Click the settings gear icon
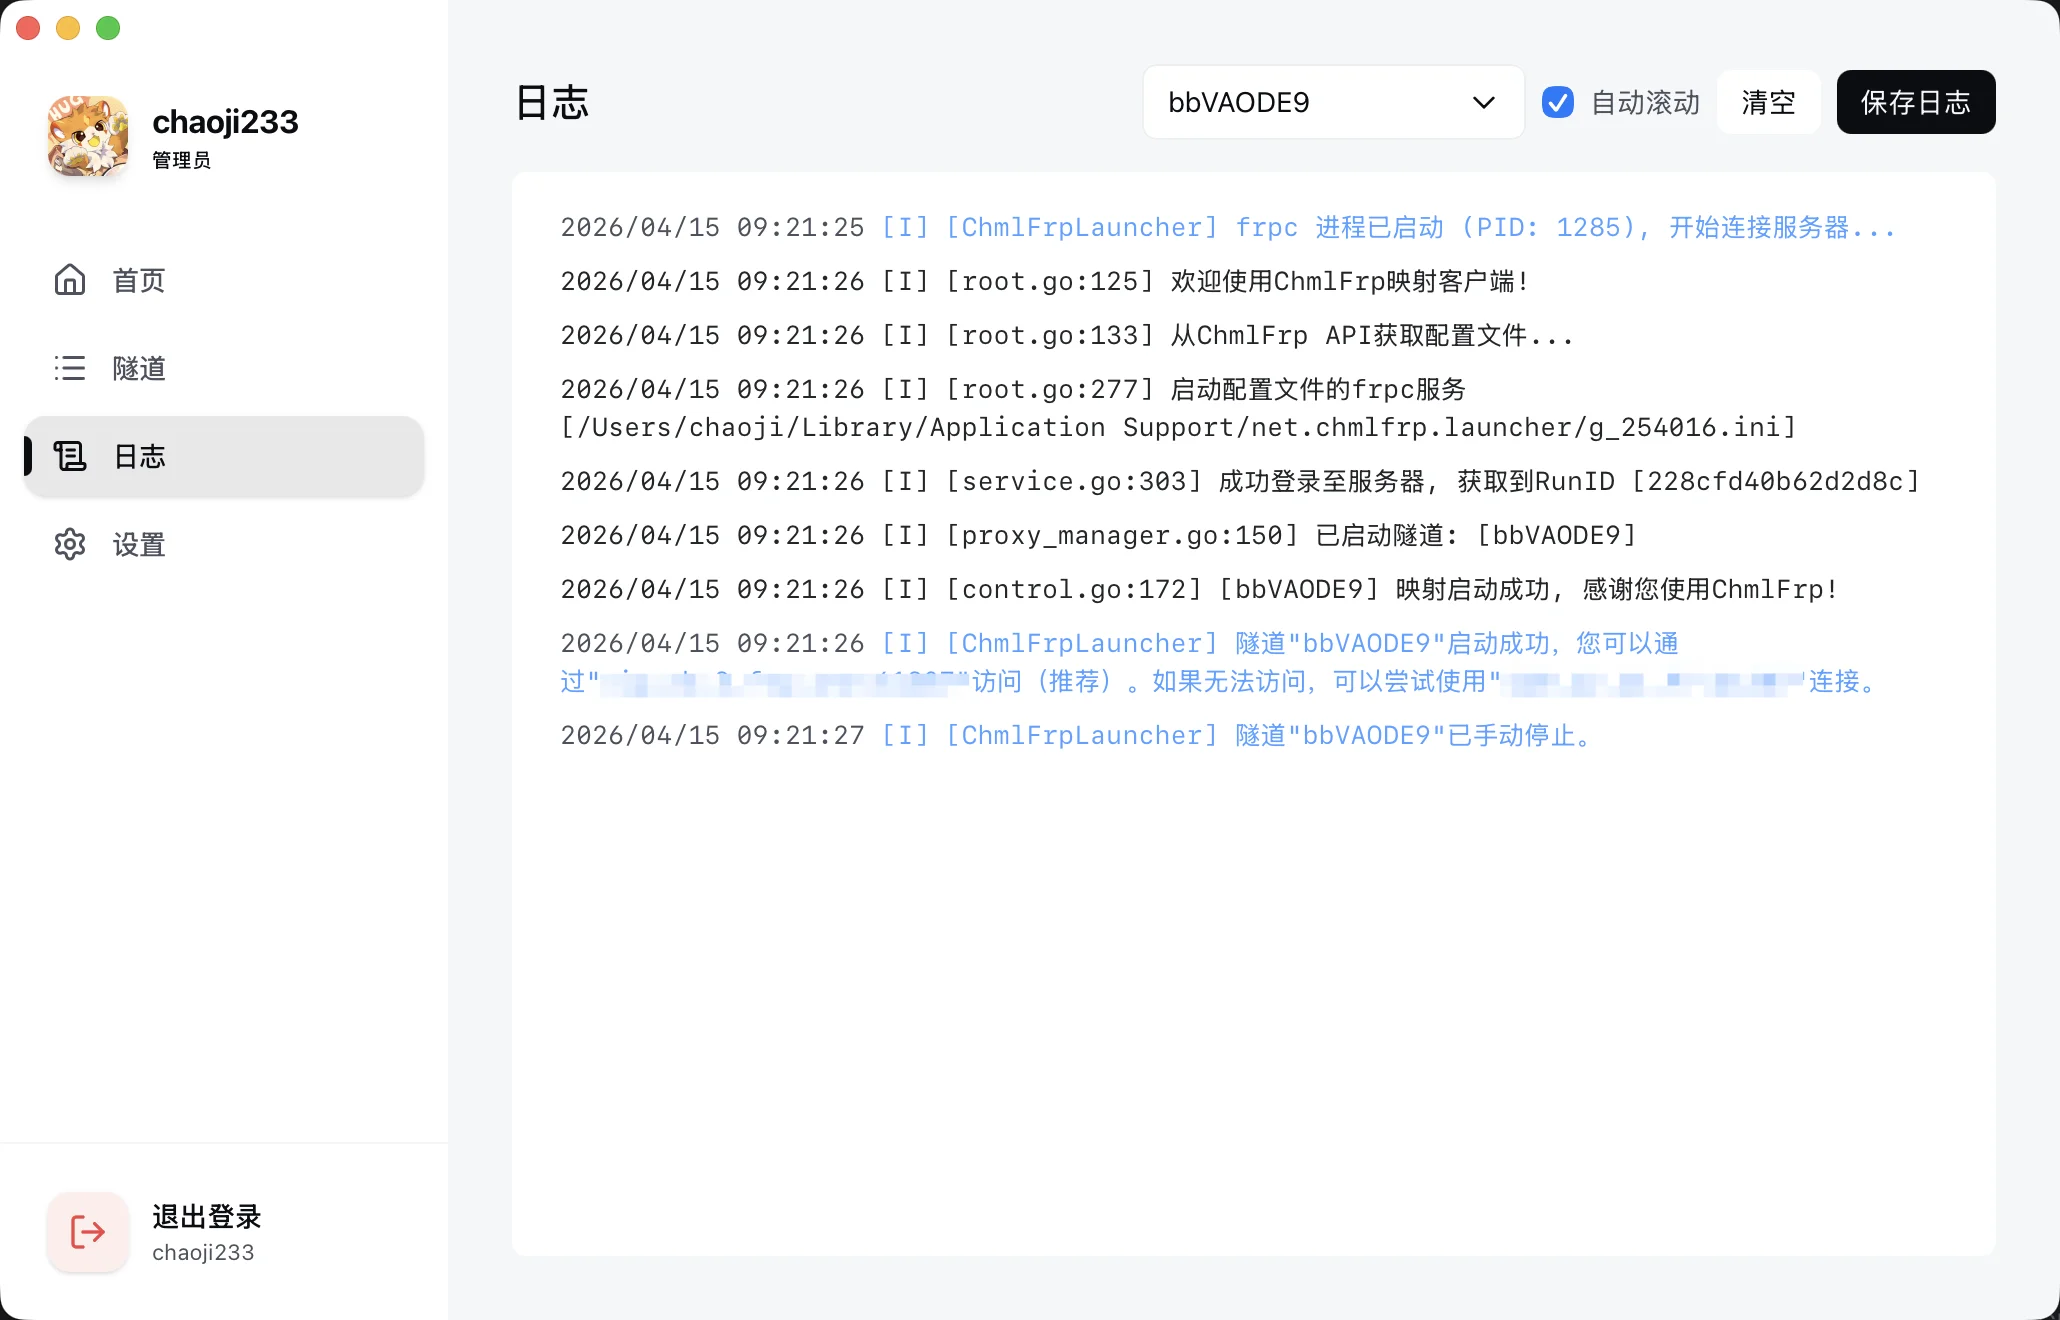The height and width of the screenshot is (1320, 2060). click(x=70, y=544)
